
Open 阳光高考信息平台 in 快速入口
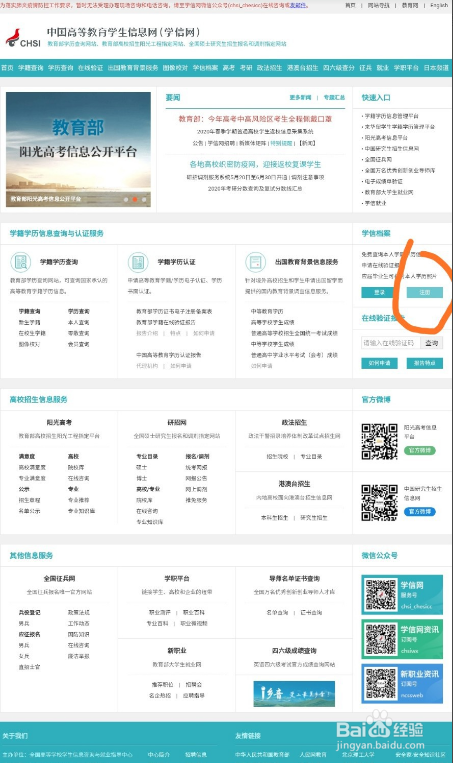click(x=386, y=138)
